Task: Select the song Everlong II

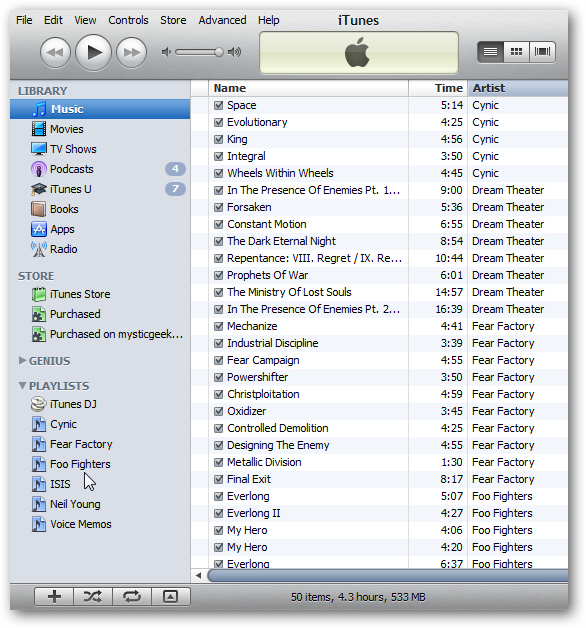Action: point(380,513)
